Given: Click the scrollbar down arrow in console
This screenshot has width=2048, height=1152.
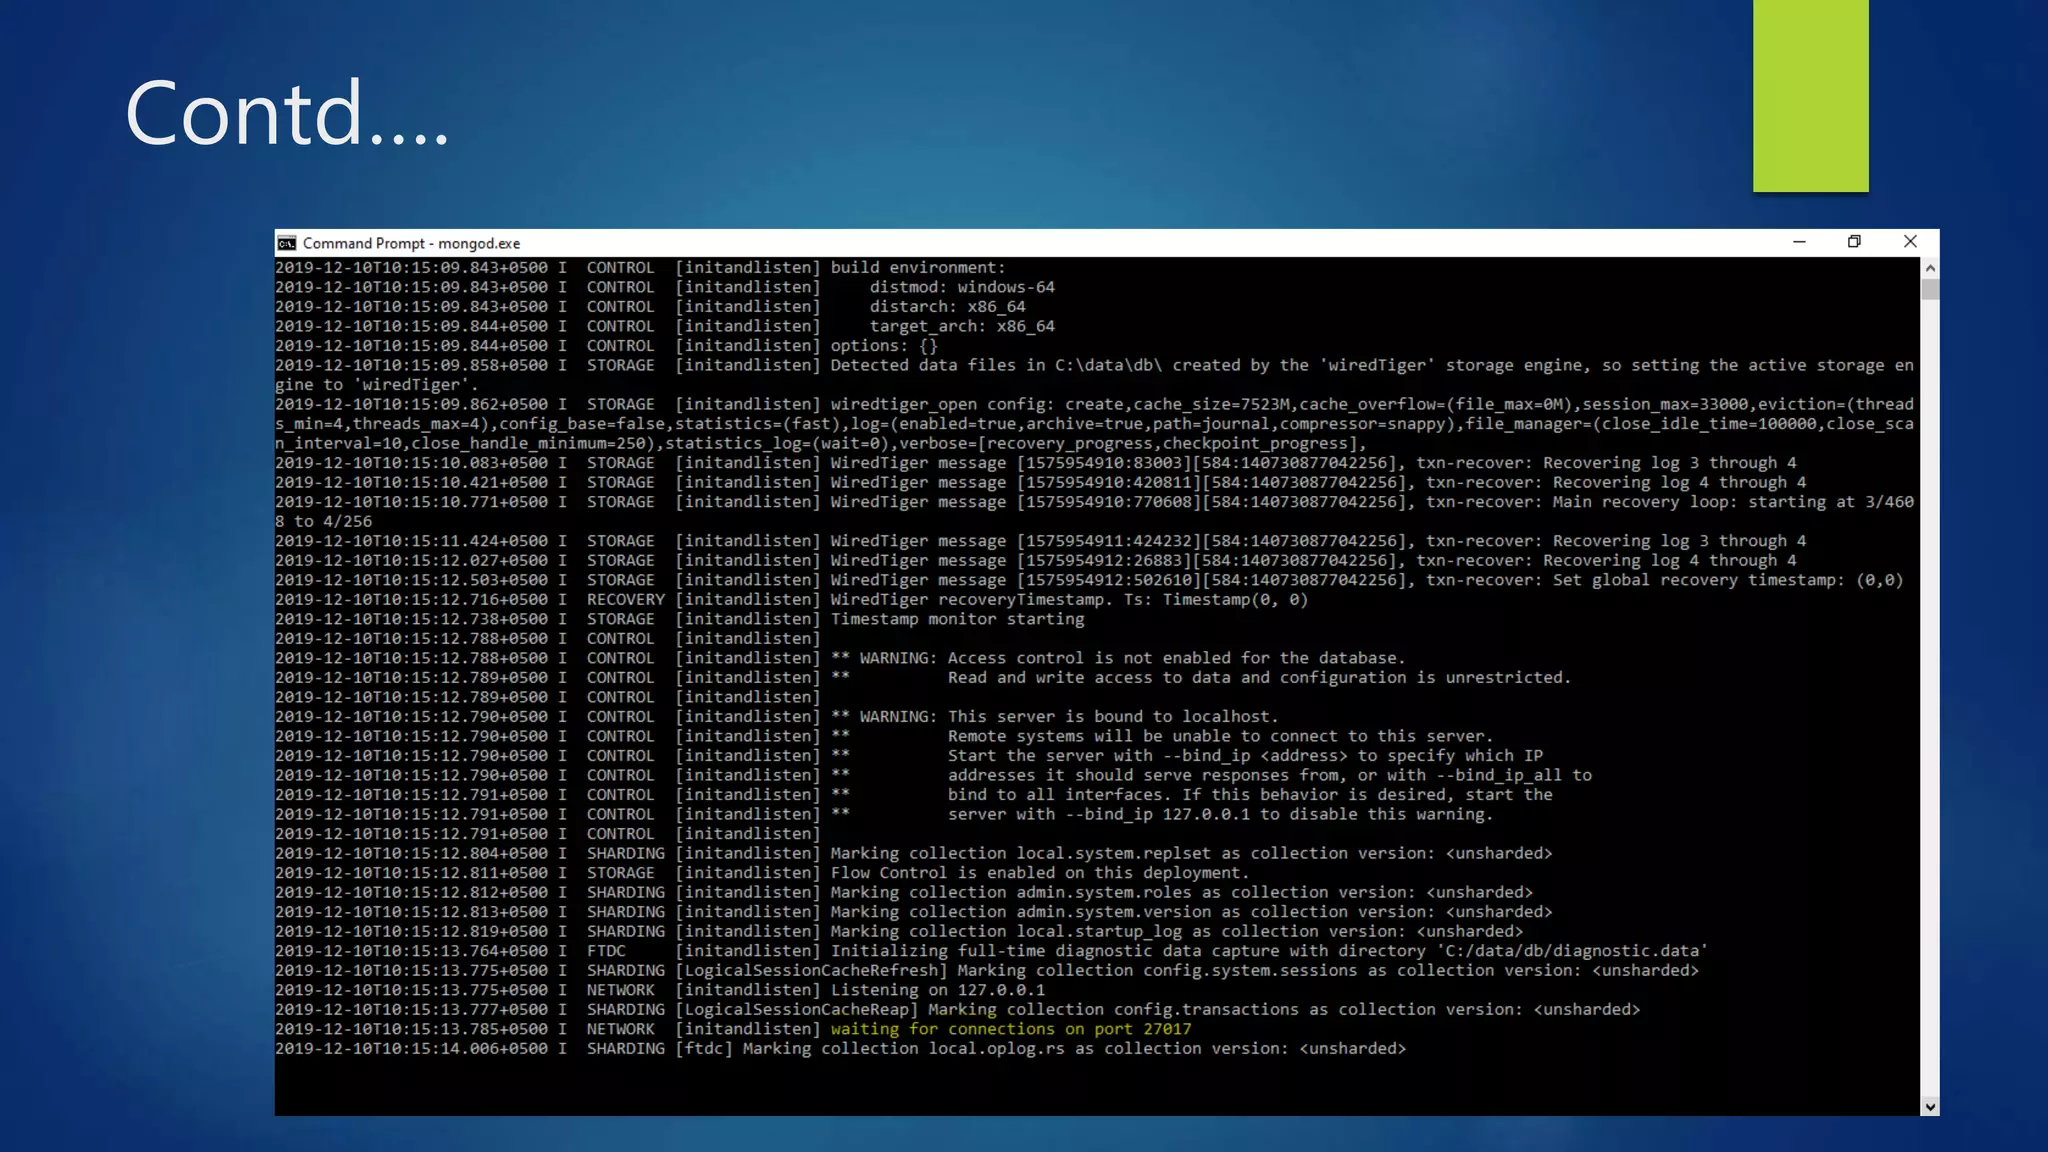Looking at the screenshot, I should (x=1930, y=1106).
